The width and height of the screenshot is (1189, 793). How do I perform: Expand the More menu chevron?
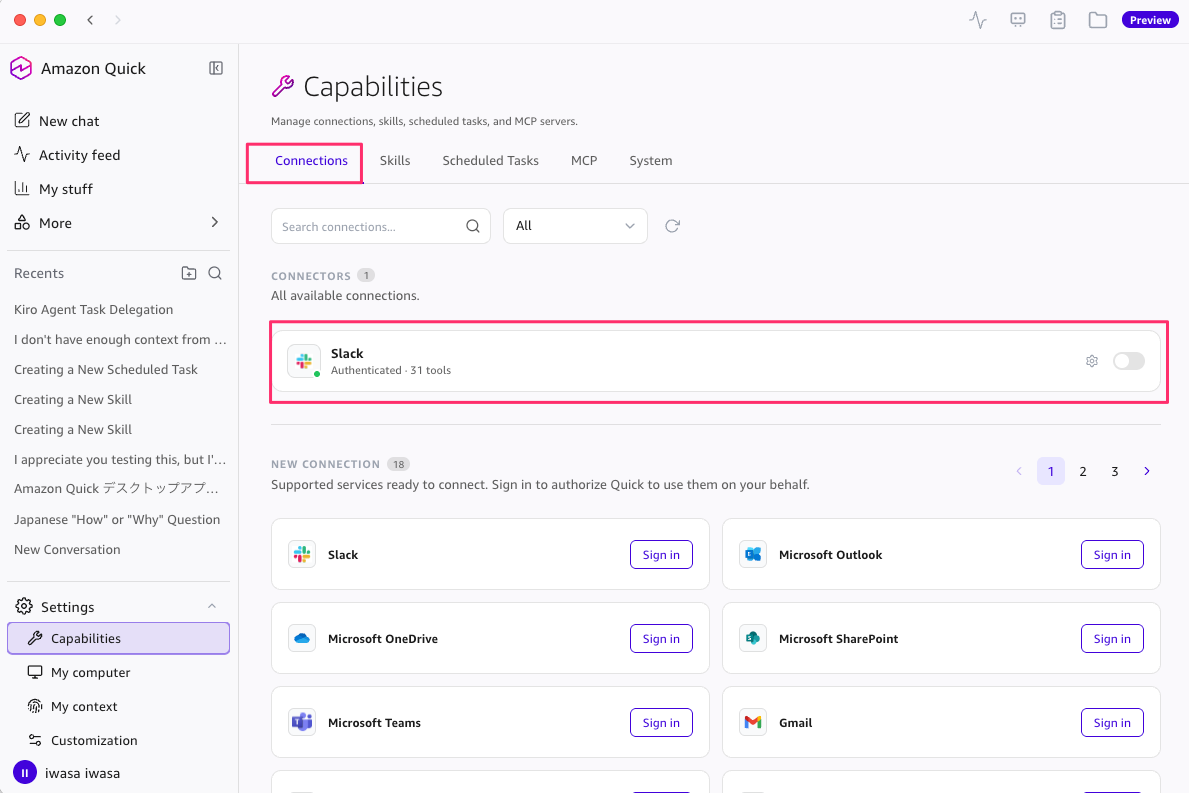click(x=215, y=222)
